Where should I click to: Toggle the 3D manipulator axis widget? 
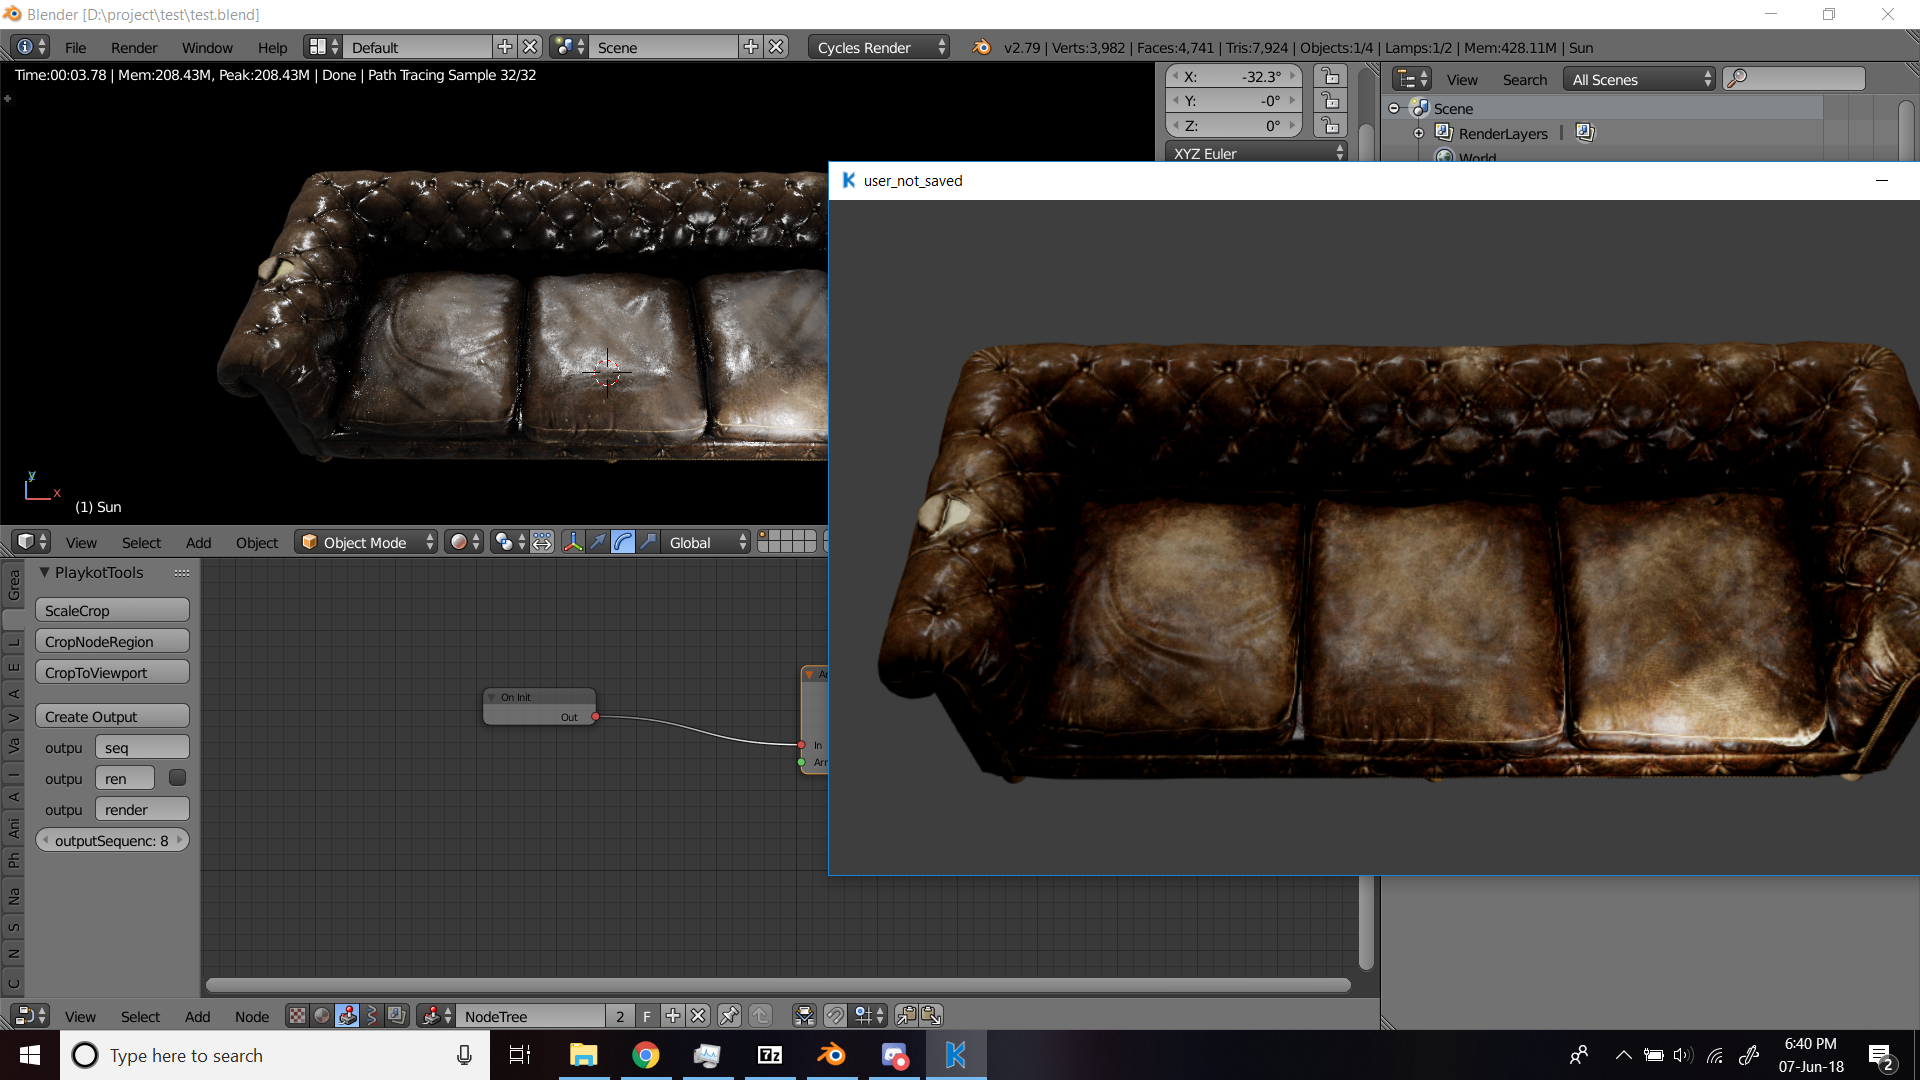pyautogui.click(x=573, y=542)
